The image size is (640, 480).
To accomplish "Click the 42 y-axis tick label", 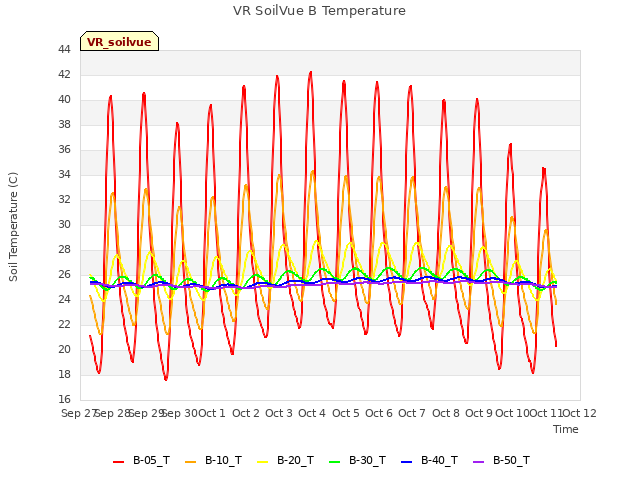I will (64, 75).
